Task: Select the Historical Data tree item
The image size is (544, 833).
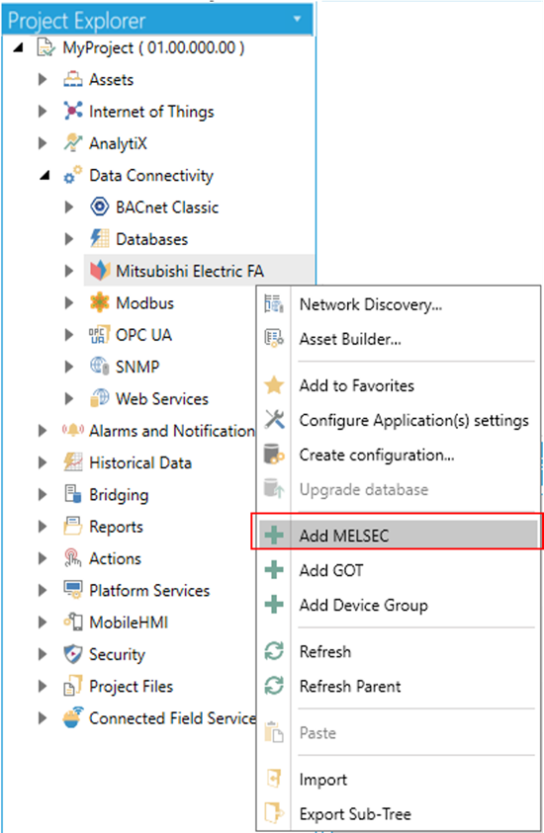Action: click(x=140, y=463)
